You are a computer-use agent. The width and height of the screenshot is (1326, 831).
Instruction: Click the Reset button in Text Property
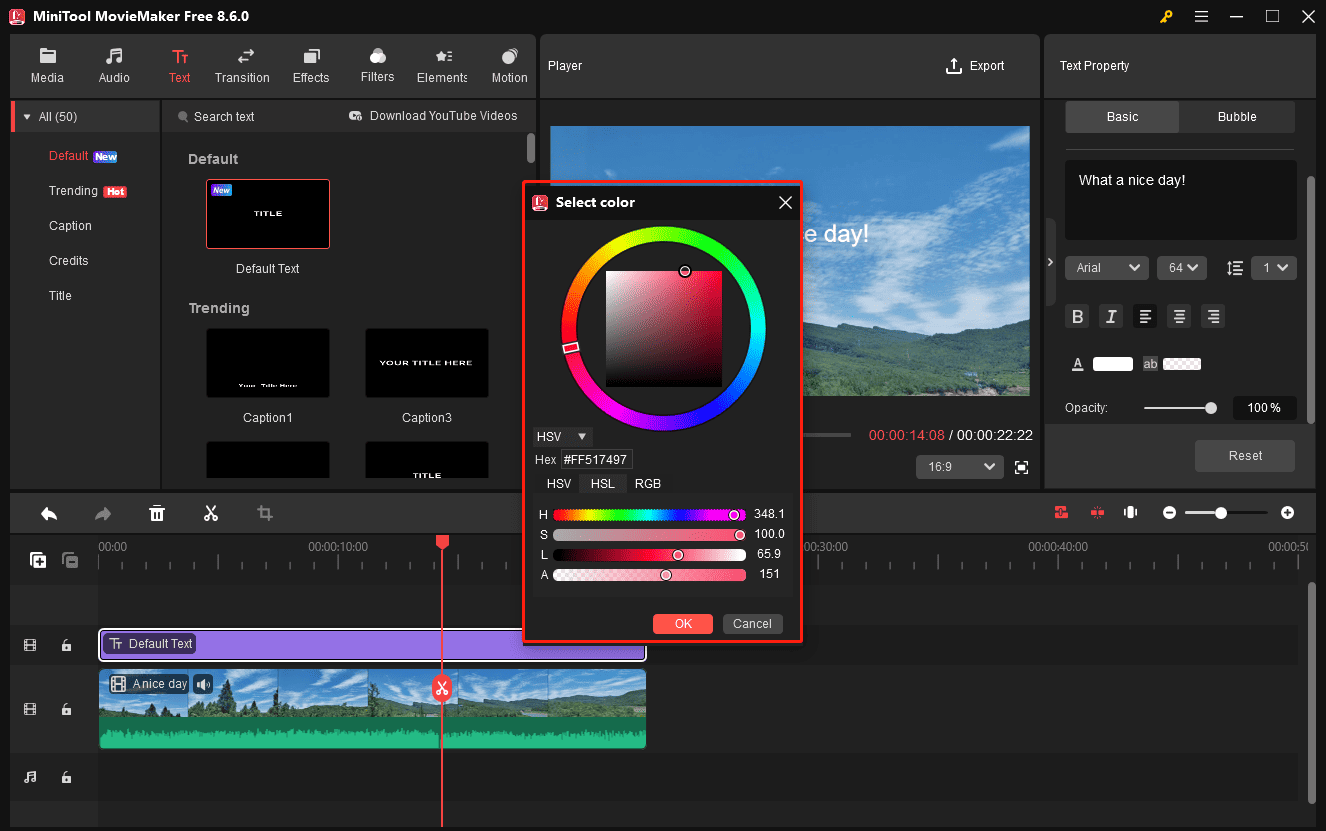1244,455
